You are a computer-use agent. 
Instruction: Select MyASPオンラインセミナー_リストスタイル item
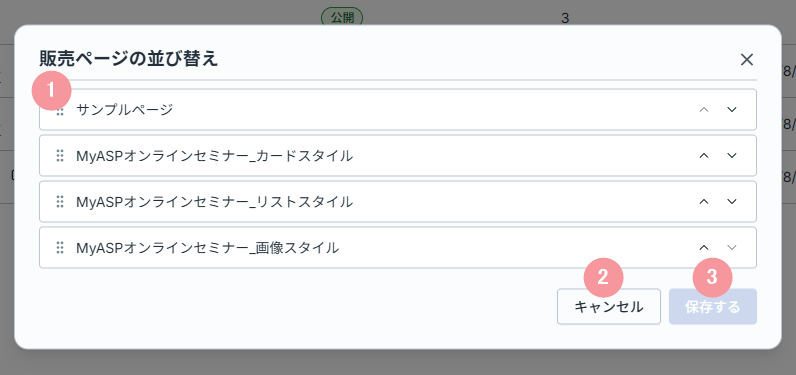398,201
